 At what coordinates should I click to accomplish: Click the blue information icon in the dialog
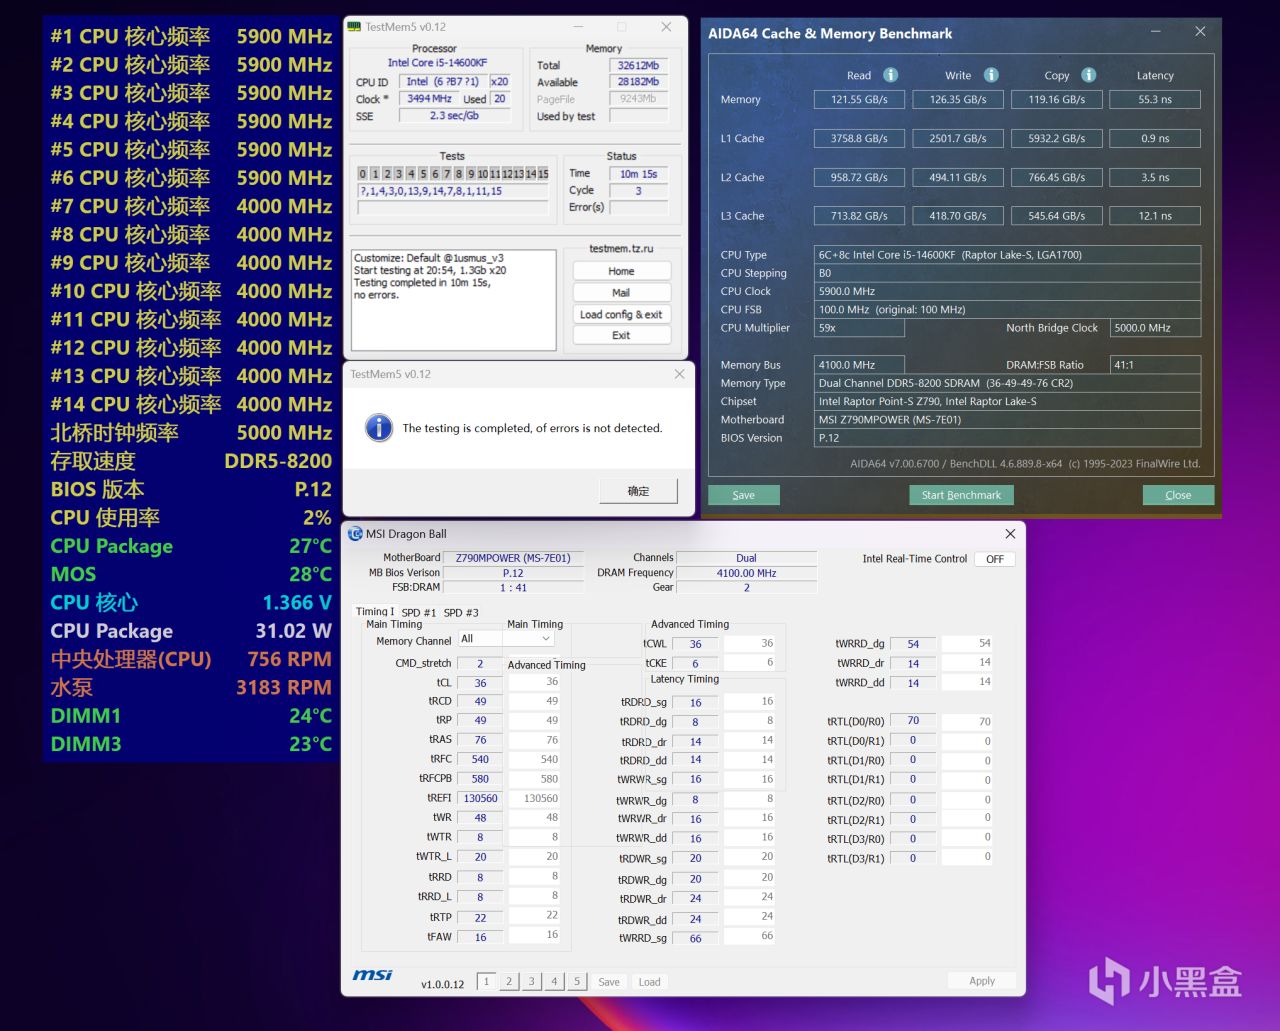coord(379,428)
